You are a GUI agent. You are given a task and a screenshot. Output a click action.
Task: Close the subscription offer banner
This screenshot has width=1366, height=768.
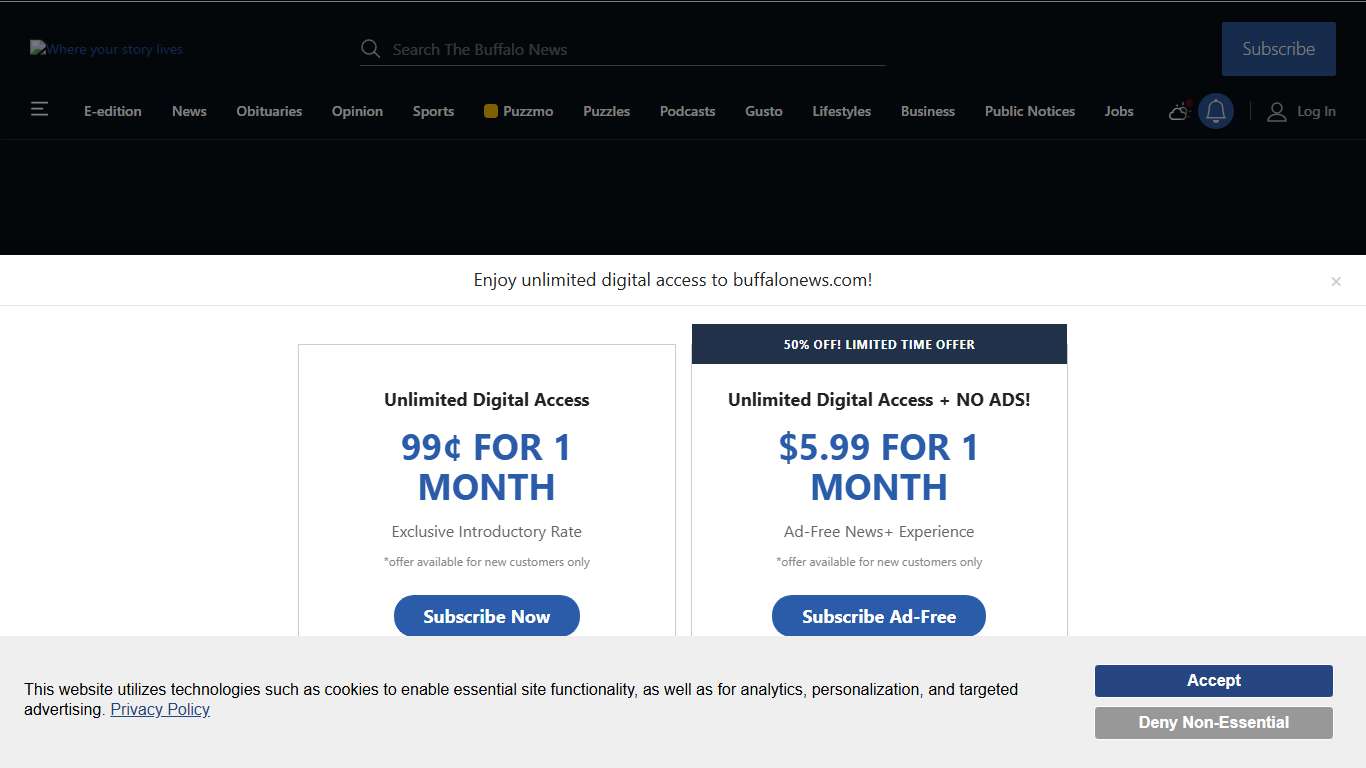(x=1335, y=282)
